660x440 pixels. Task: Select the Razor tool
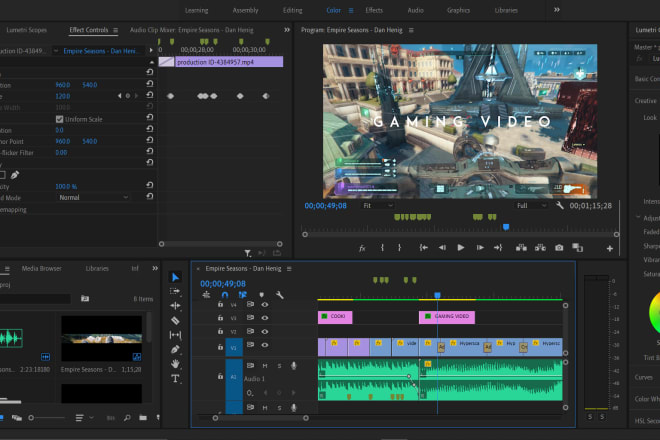175,320
